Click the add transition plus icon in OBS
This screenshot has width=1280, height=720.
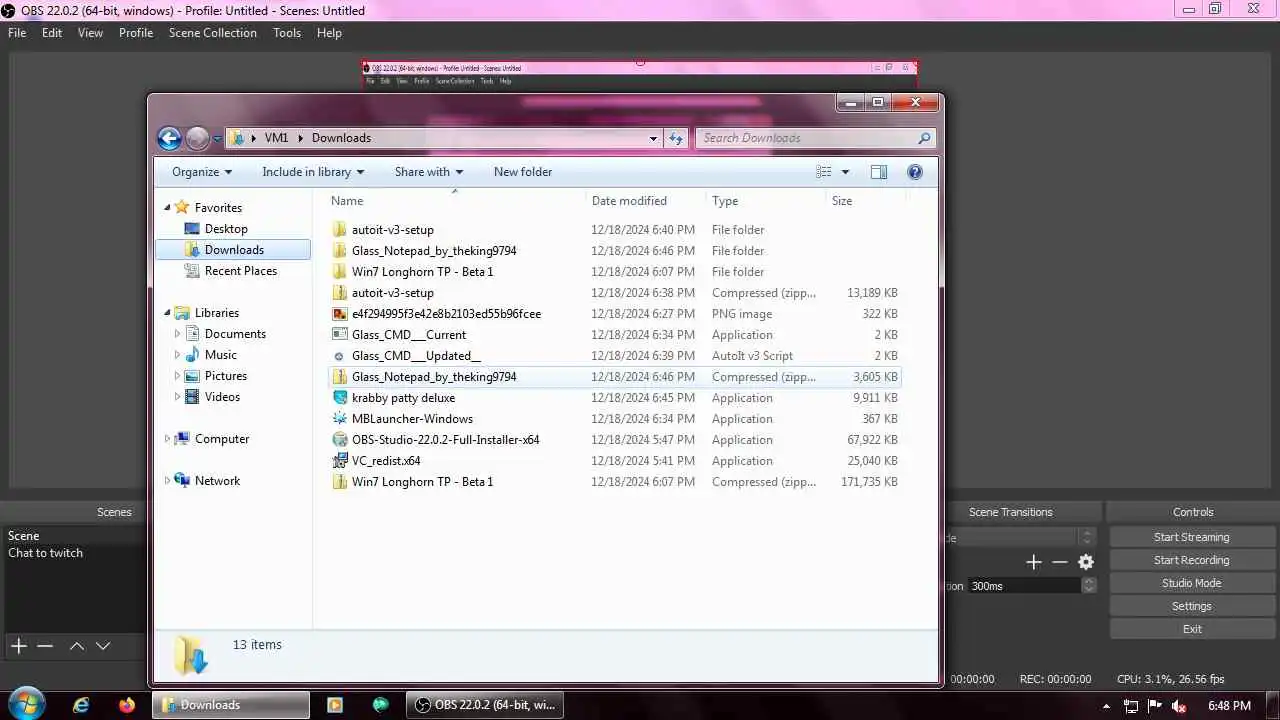(1034, 562)
